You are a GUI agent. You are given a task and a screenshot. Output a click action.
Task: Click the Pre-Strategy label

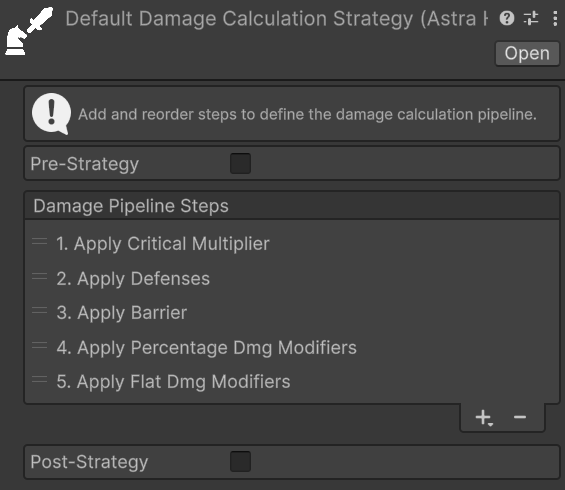[x=84, y=164]
